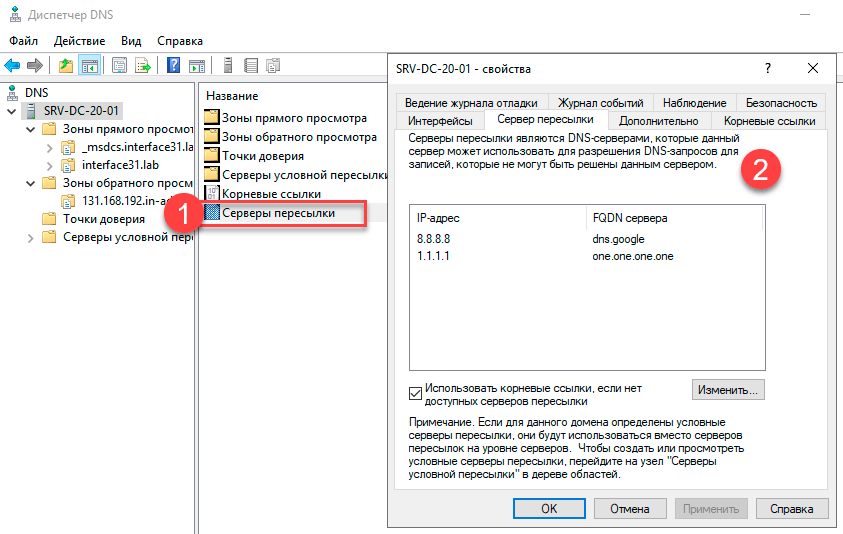Viewport: 843px width, 534px height.
Task: Select the Корневые ссылки label in the list
Action: 271,194
